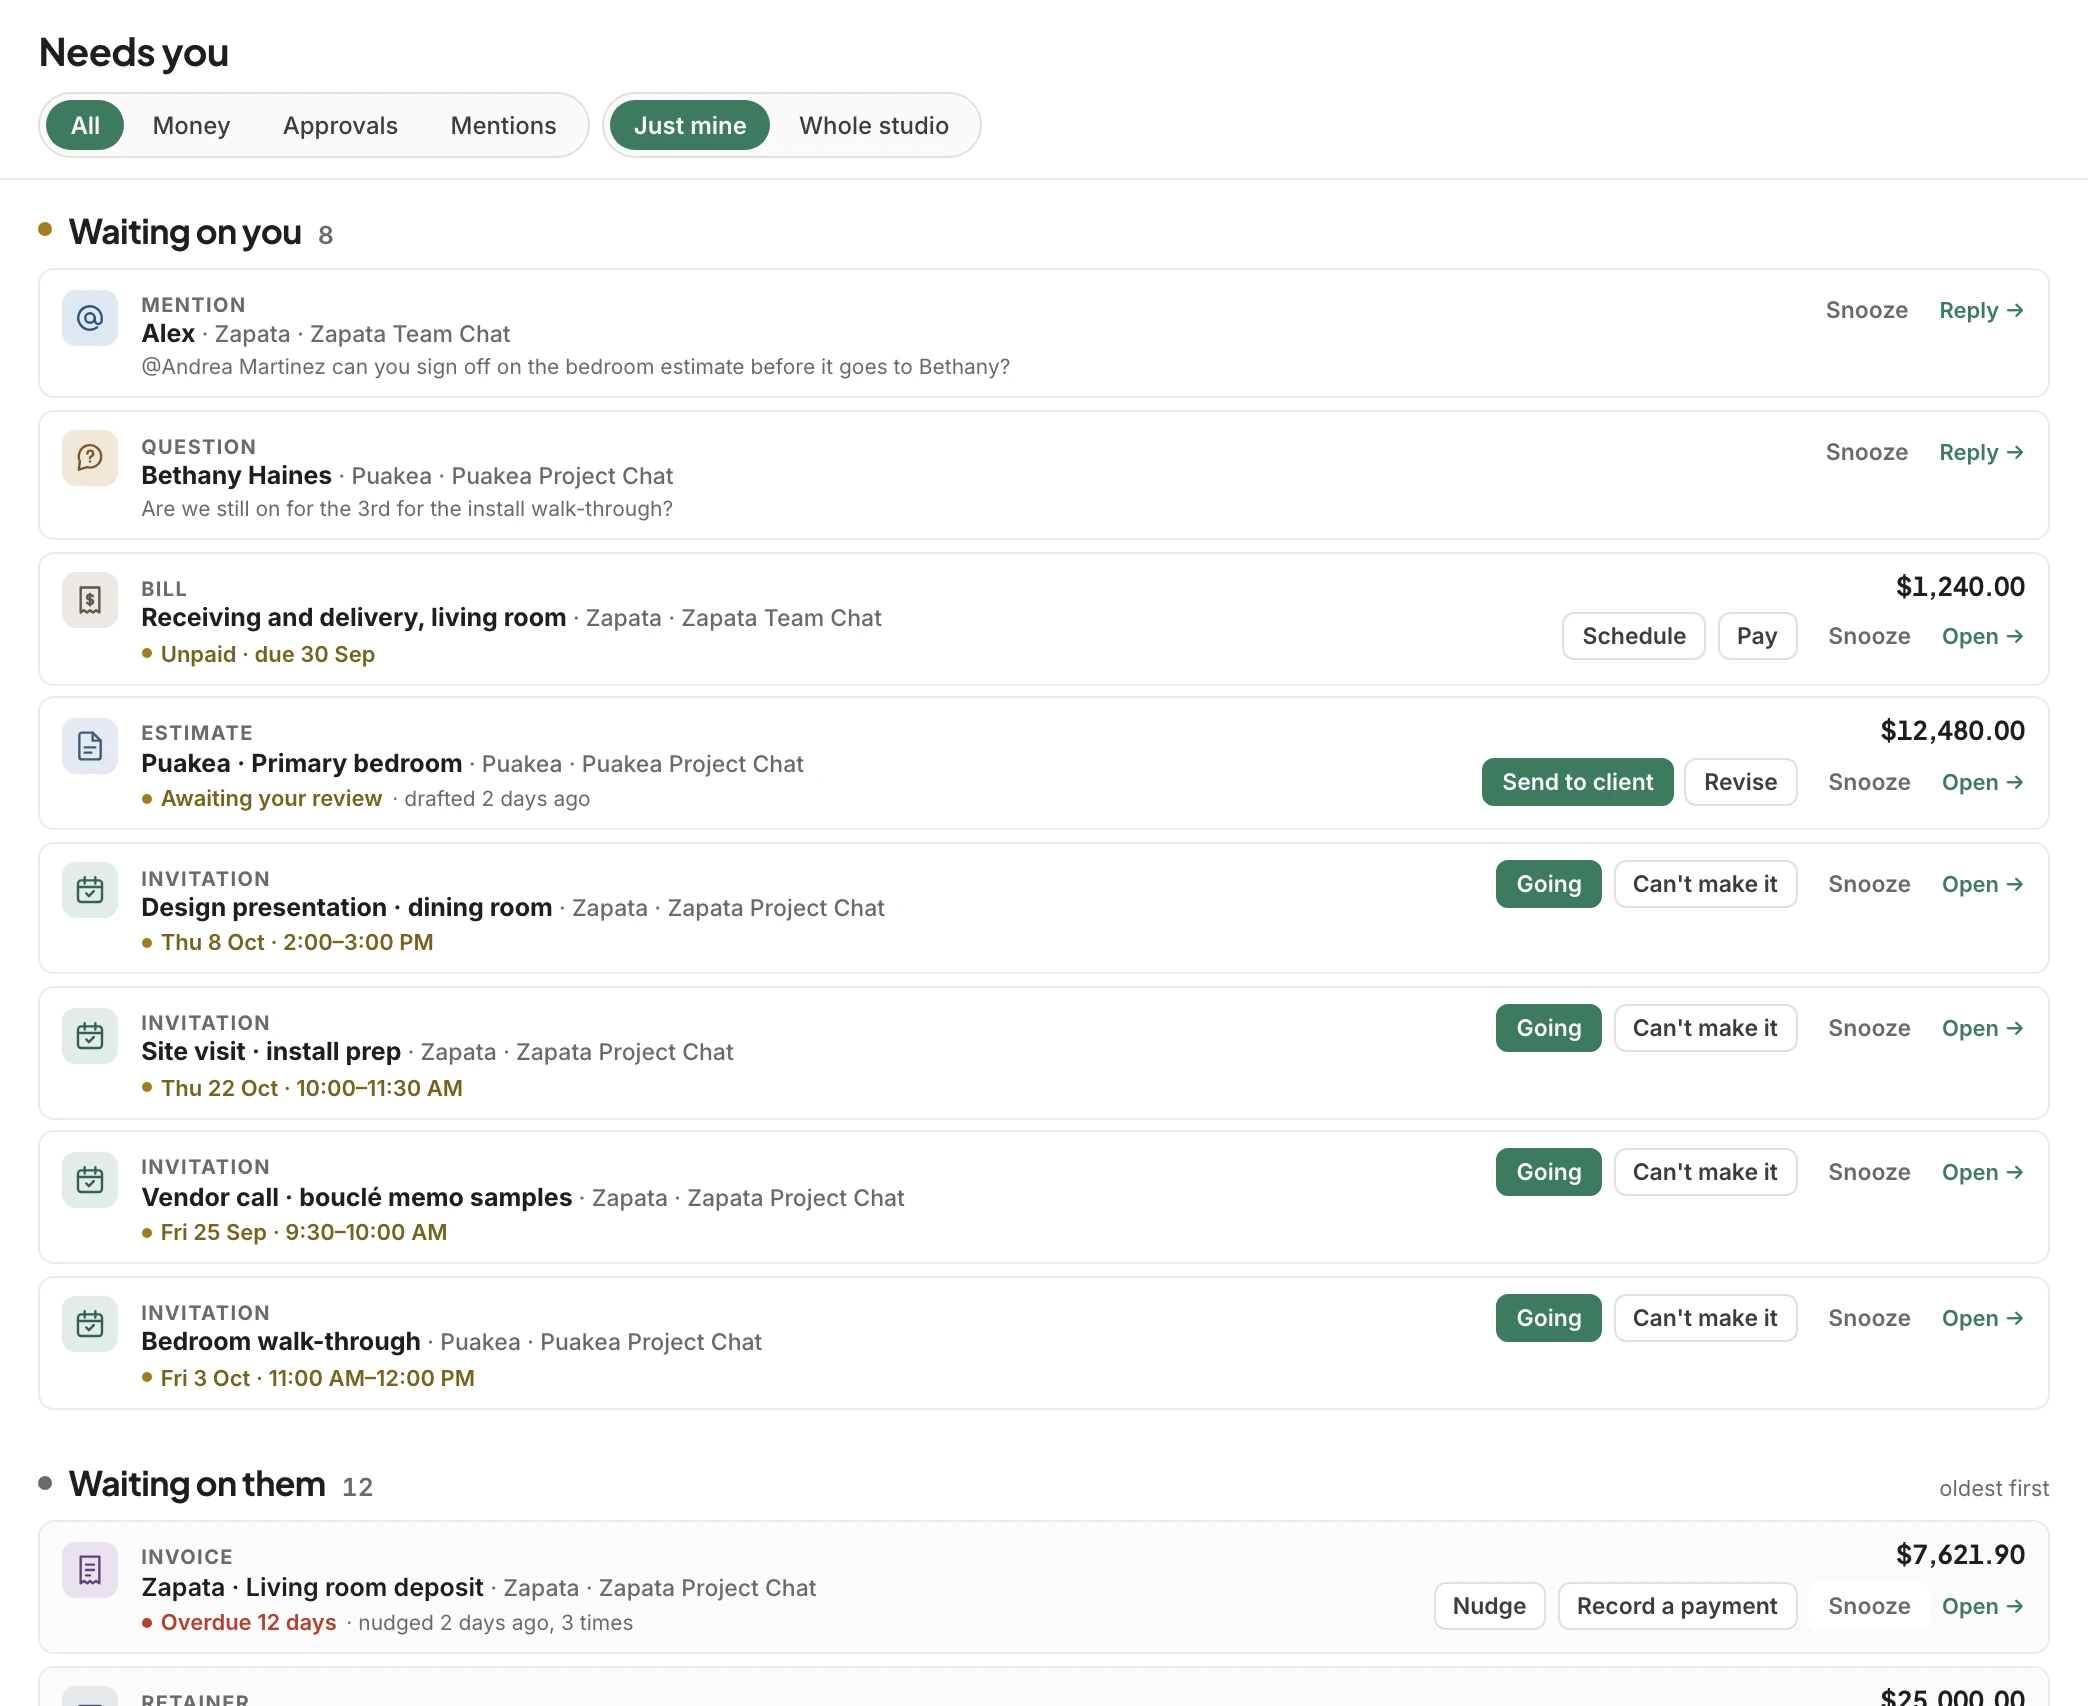This screenshot has height=1706, width=2088.
Task: Revise the Primary bedroom estimate
Action: pos(1740,782)
